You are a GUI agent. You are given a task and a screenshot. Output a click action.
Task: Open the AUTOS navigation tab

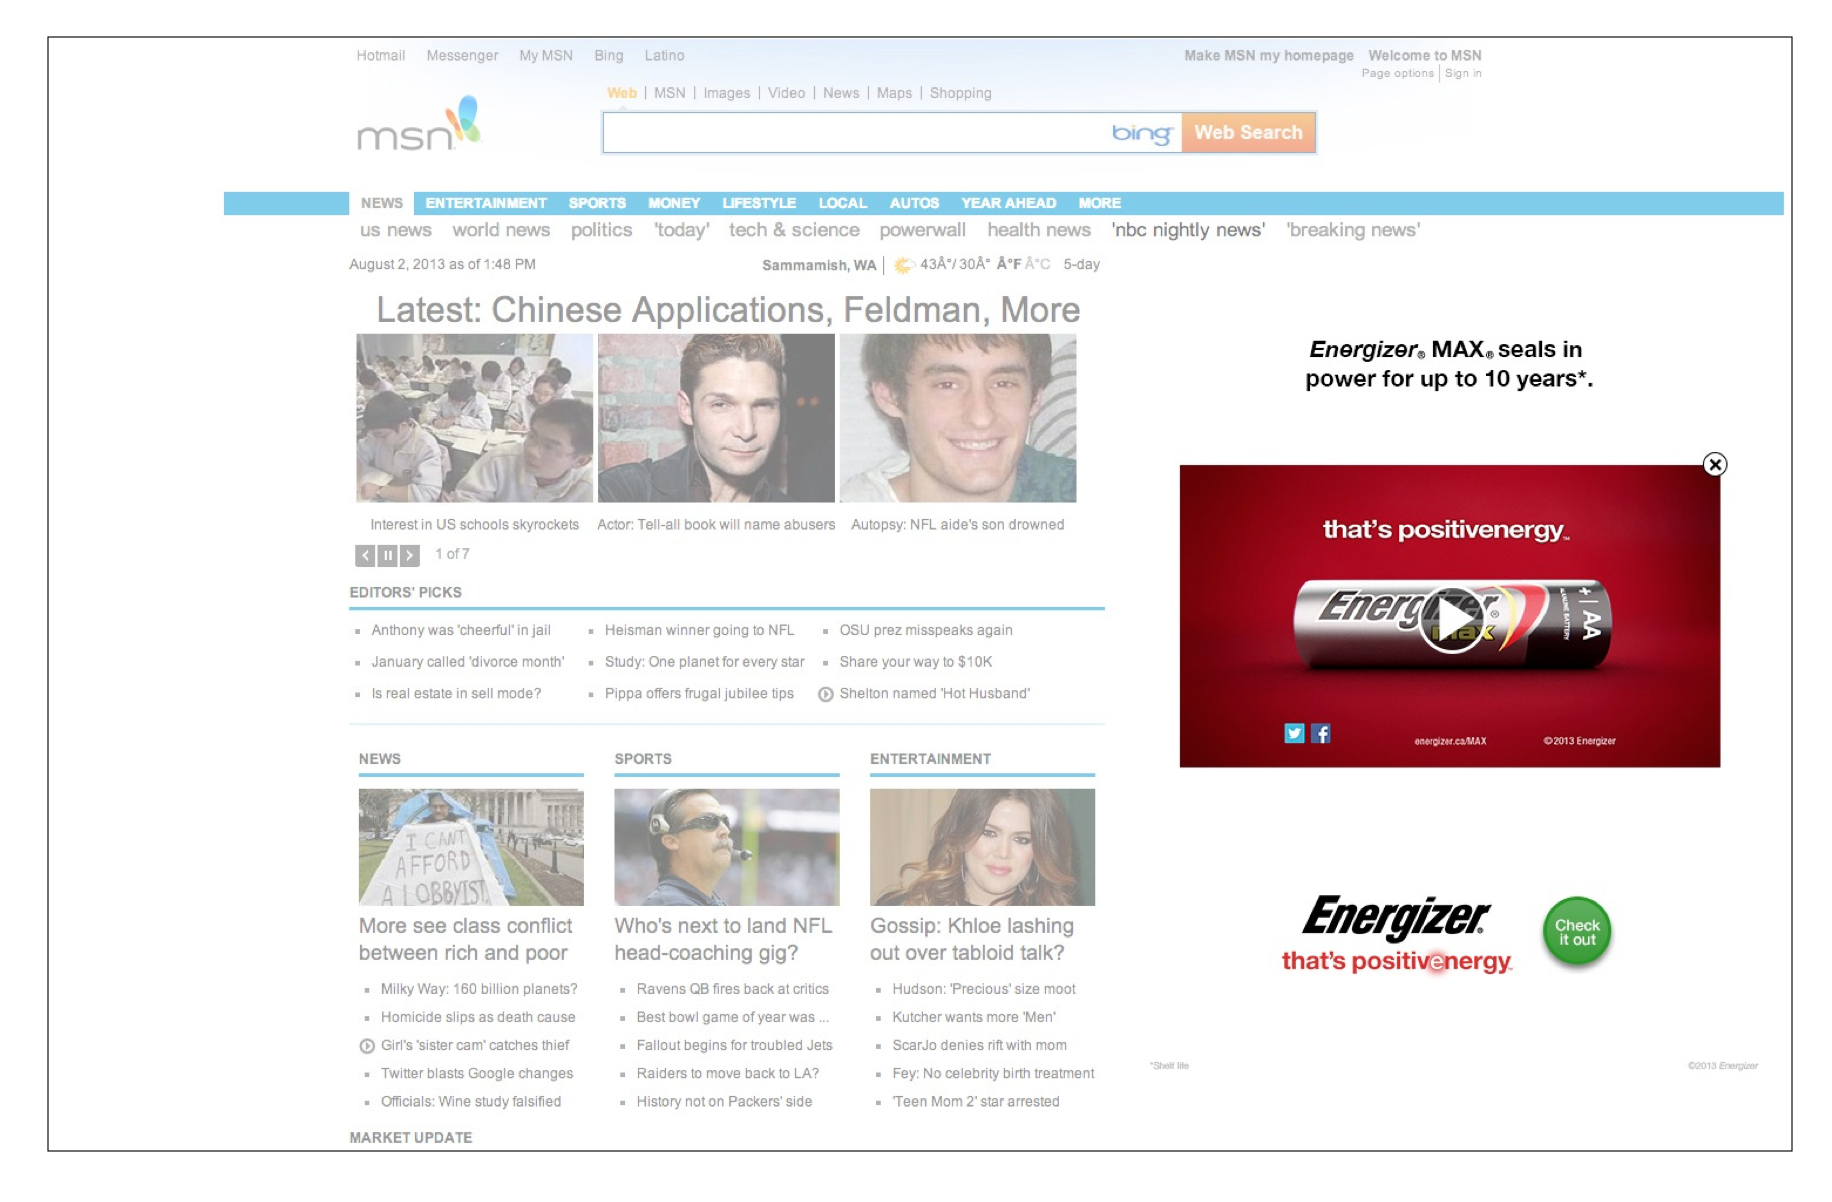(x=914, y=203)
